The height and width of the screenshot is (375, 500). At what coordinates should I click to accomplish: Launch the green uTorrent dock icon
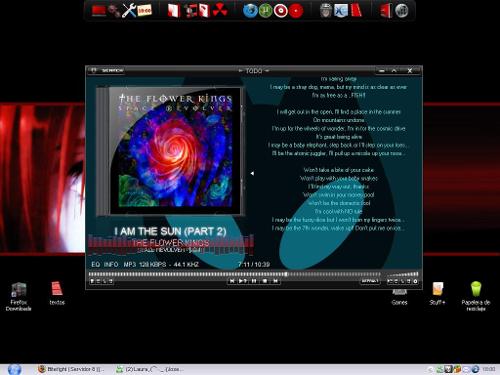pos(265,10)
